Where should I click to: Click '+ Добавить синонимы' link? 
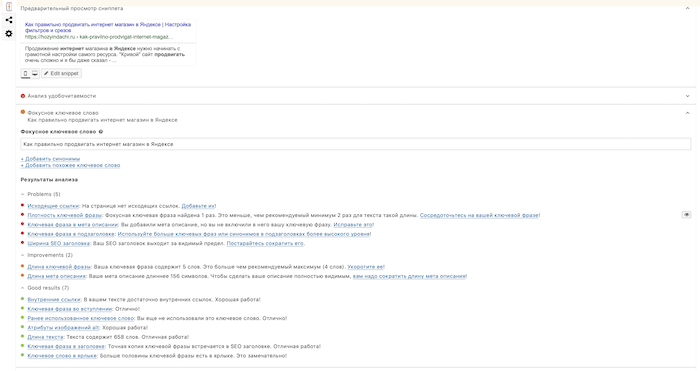coord(50,159)
